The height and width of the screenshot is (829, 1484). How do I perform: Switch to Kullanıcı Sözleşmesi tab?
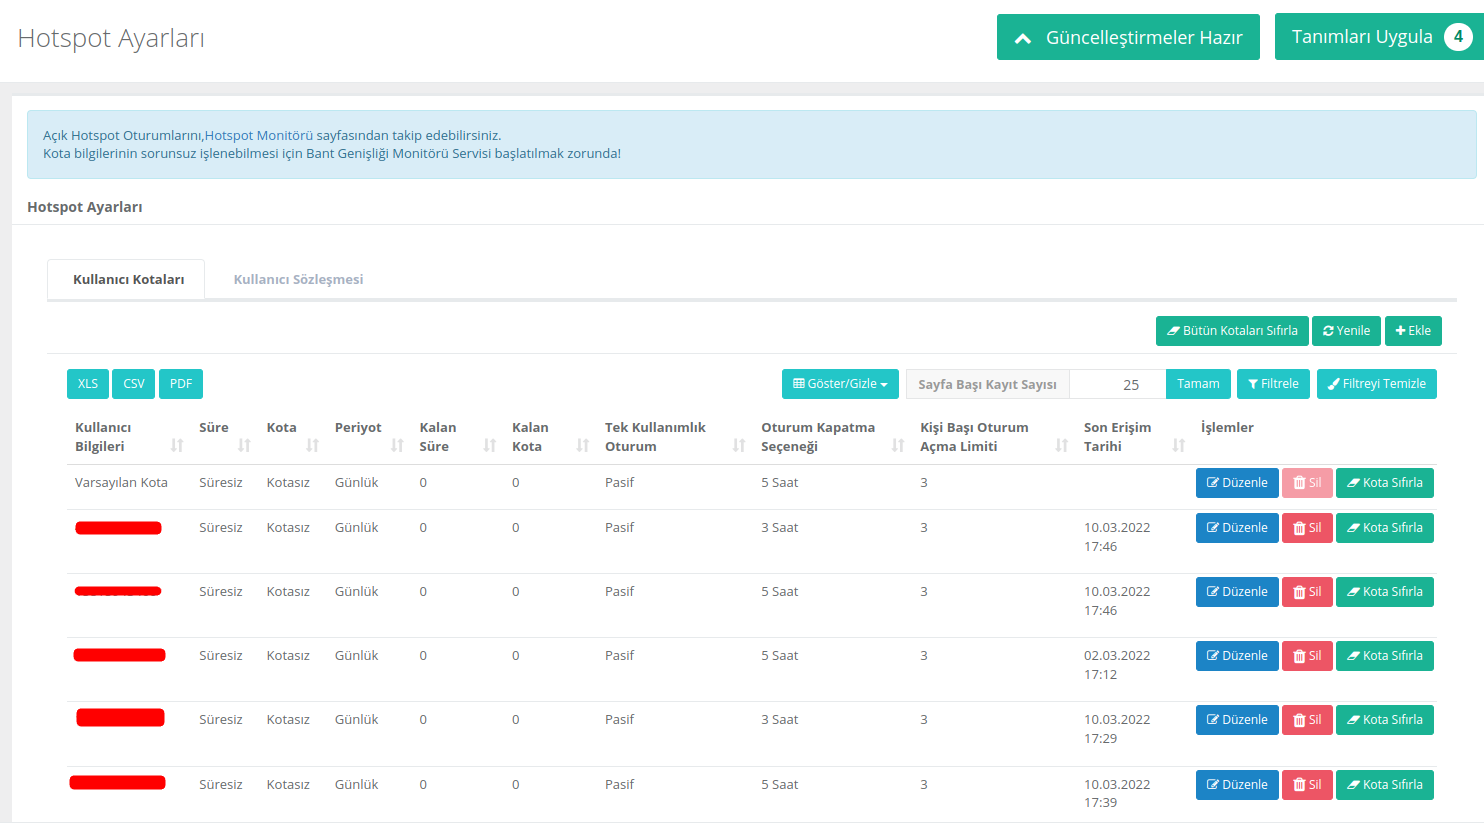[298, 279]
